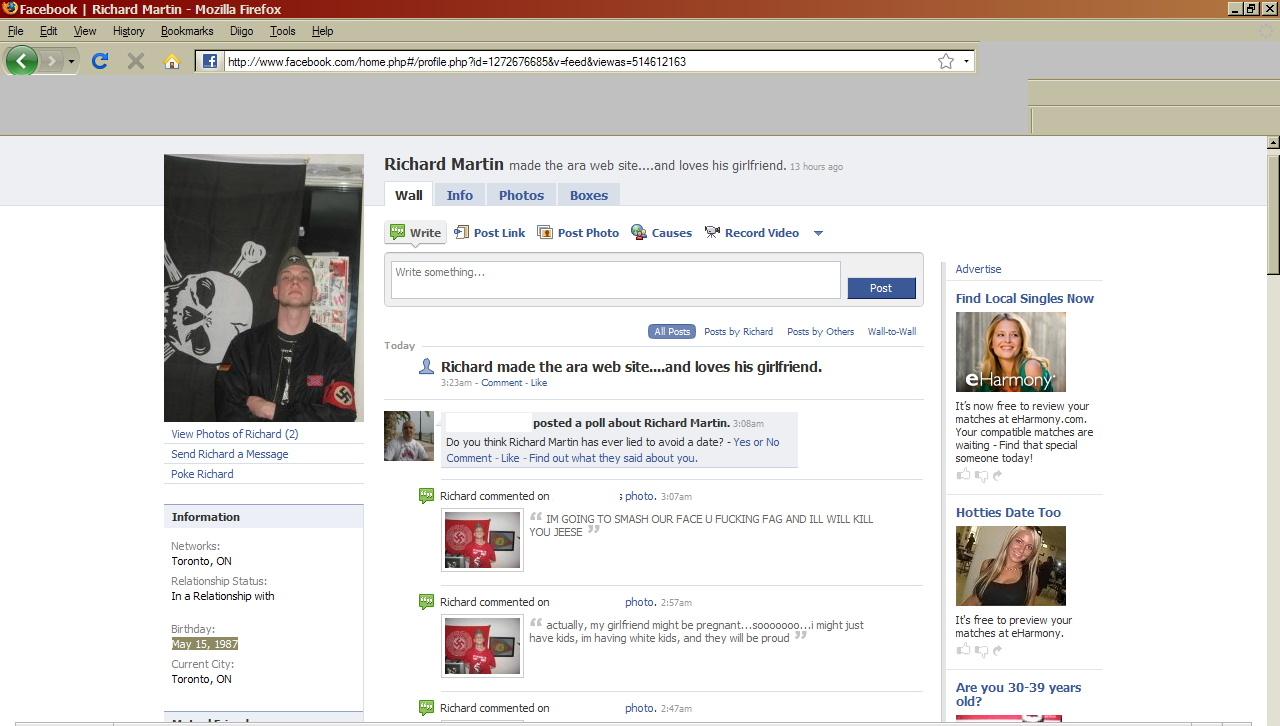Answer Yes on the poll
This screenshot has width=1280, height=726.
tap(743, 442)
